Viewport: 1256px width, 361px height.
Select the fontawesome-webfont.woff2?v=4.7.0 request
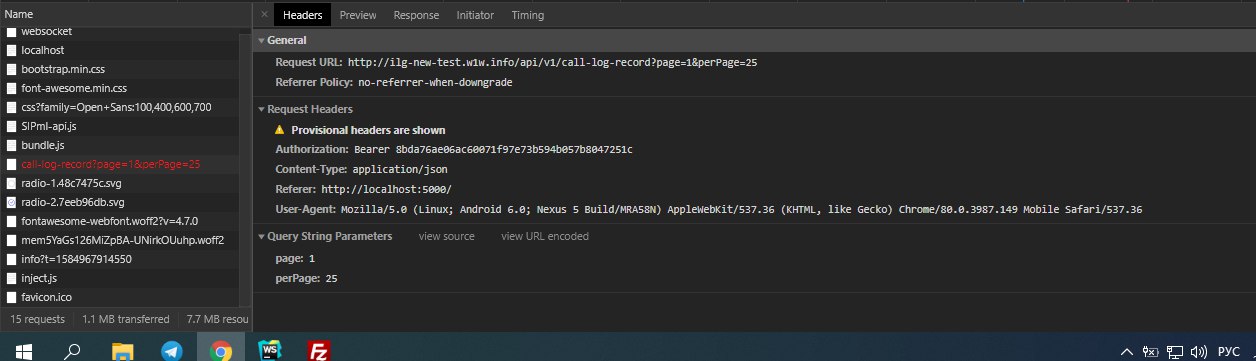coord(120,221)
